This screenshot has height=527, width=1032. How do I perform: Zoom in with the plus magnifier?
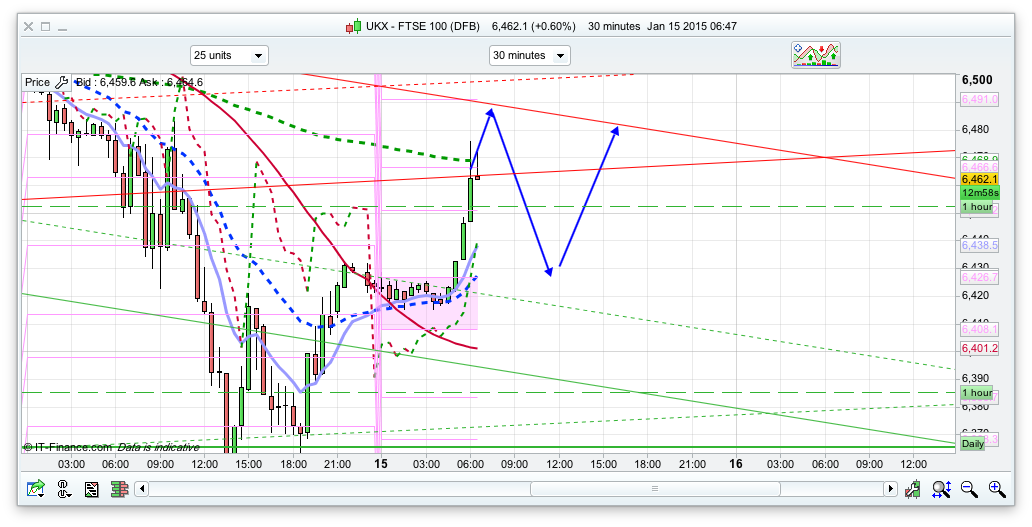click(996, 489)
